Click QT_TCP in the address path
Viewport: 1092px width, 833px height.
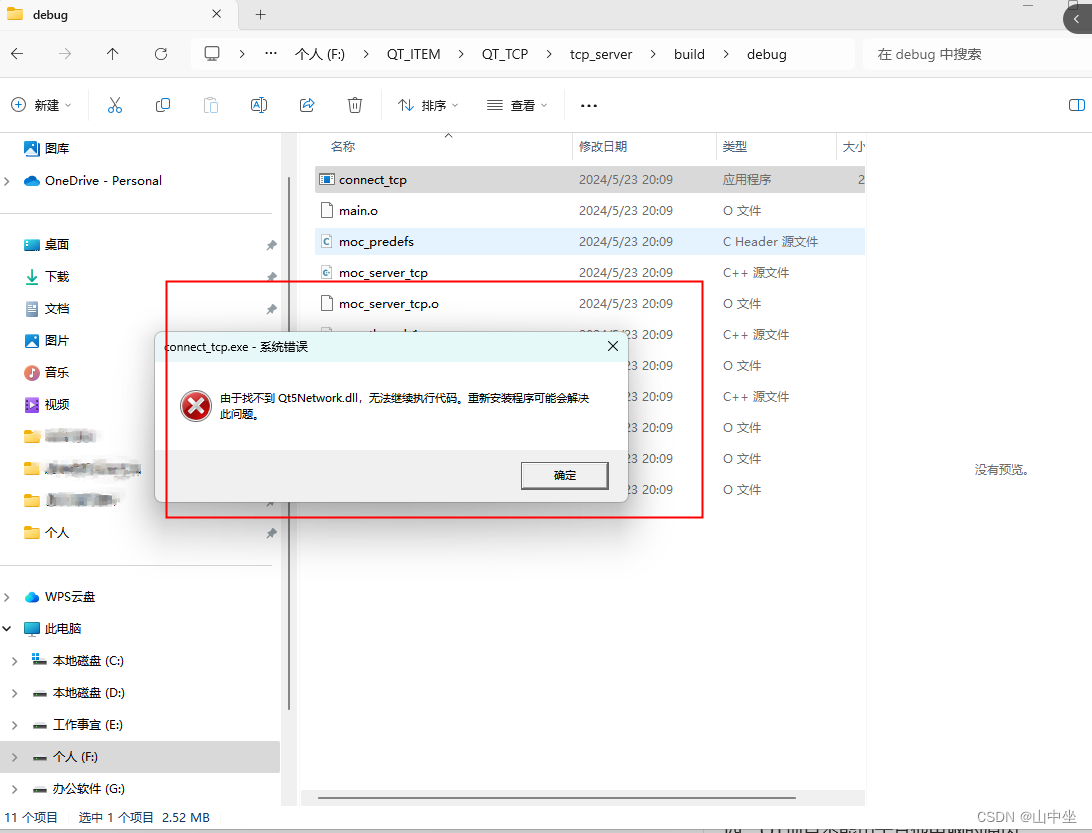pos(505,54)
